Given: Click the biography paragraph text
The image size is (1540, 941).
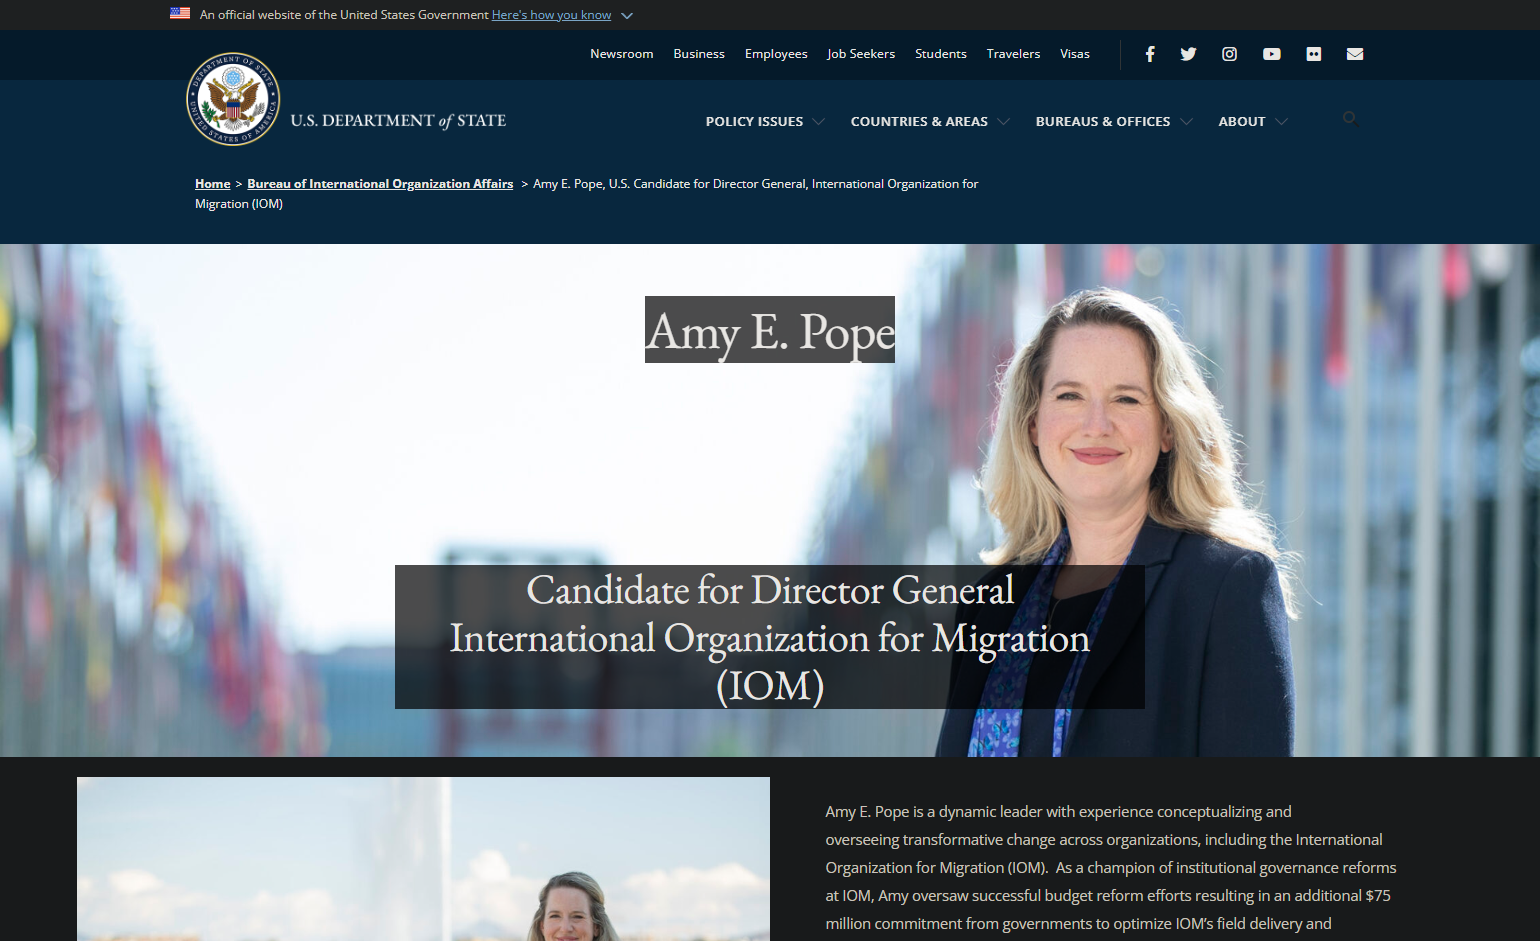Looking at the screenshot, I should point(1110,867).
